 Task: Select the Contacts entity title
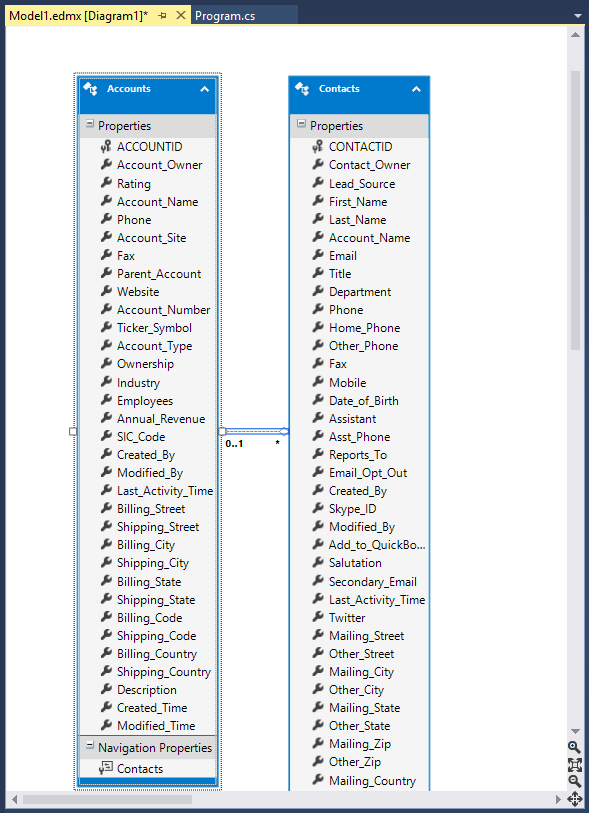(x=339, y=89)
